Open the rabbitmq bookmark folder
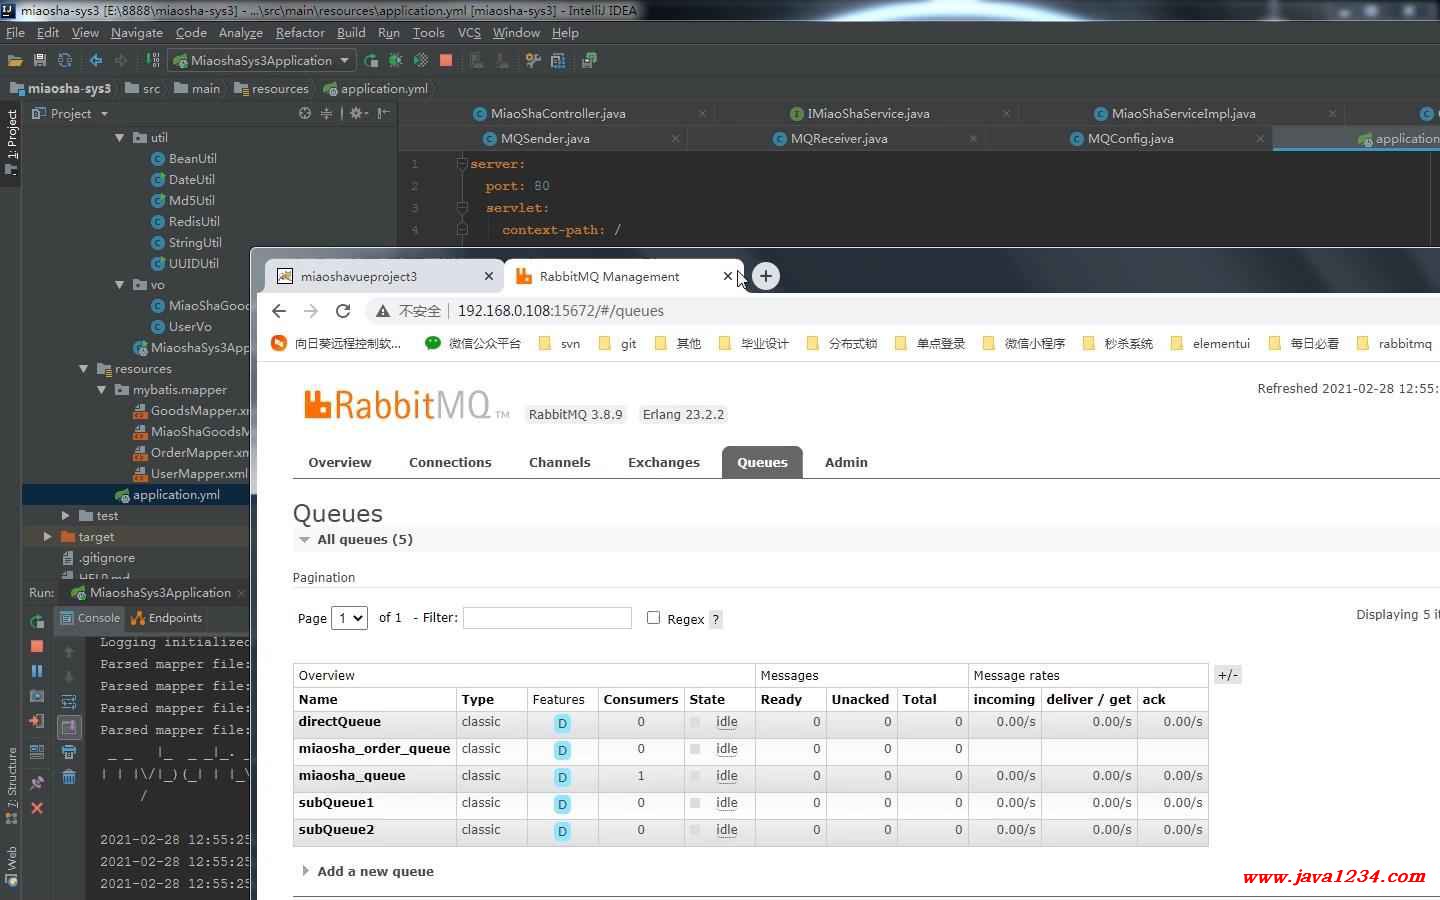 tap(1394, 343)
